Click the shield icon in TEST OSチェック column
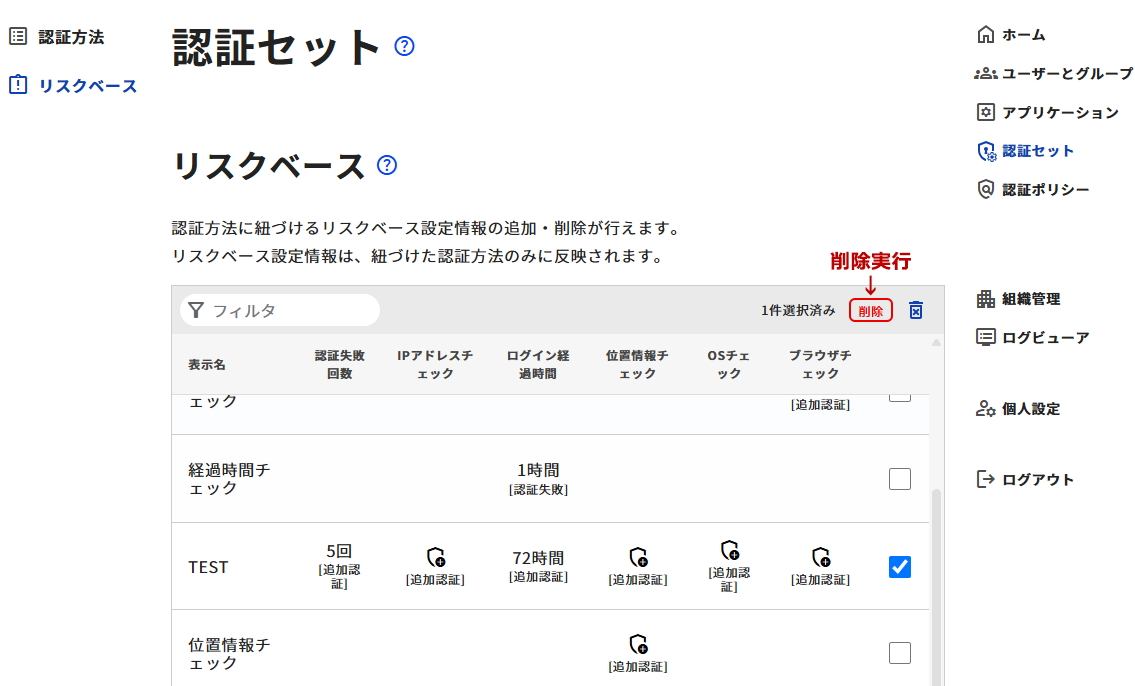This screenshot has height=686, width=1135. pyautogui.click(x=730, y=550)
